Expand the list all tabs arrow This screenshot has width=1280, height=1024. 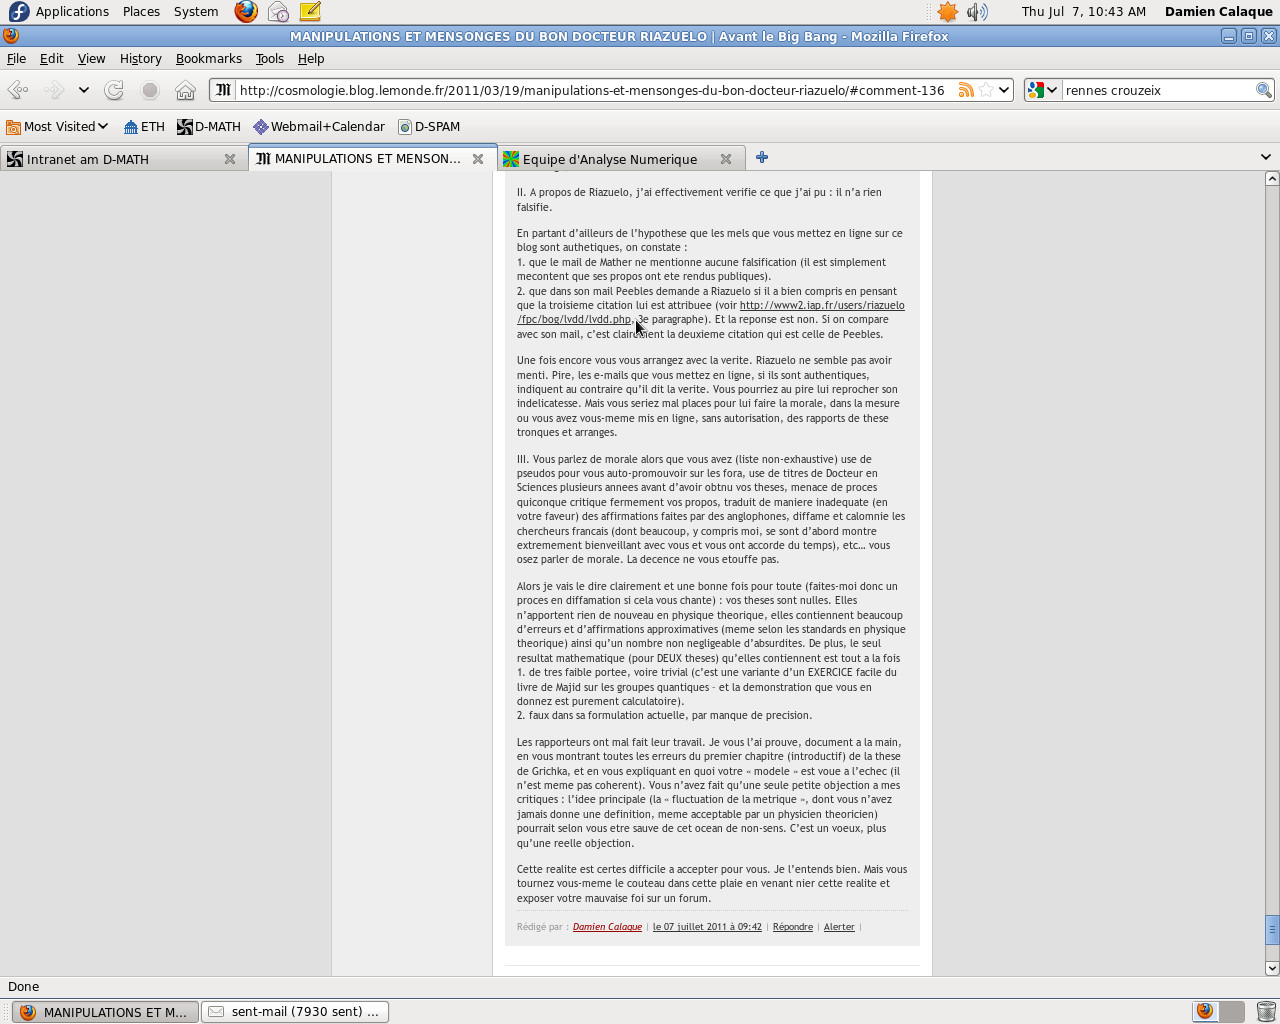pos(1265,157)
